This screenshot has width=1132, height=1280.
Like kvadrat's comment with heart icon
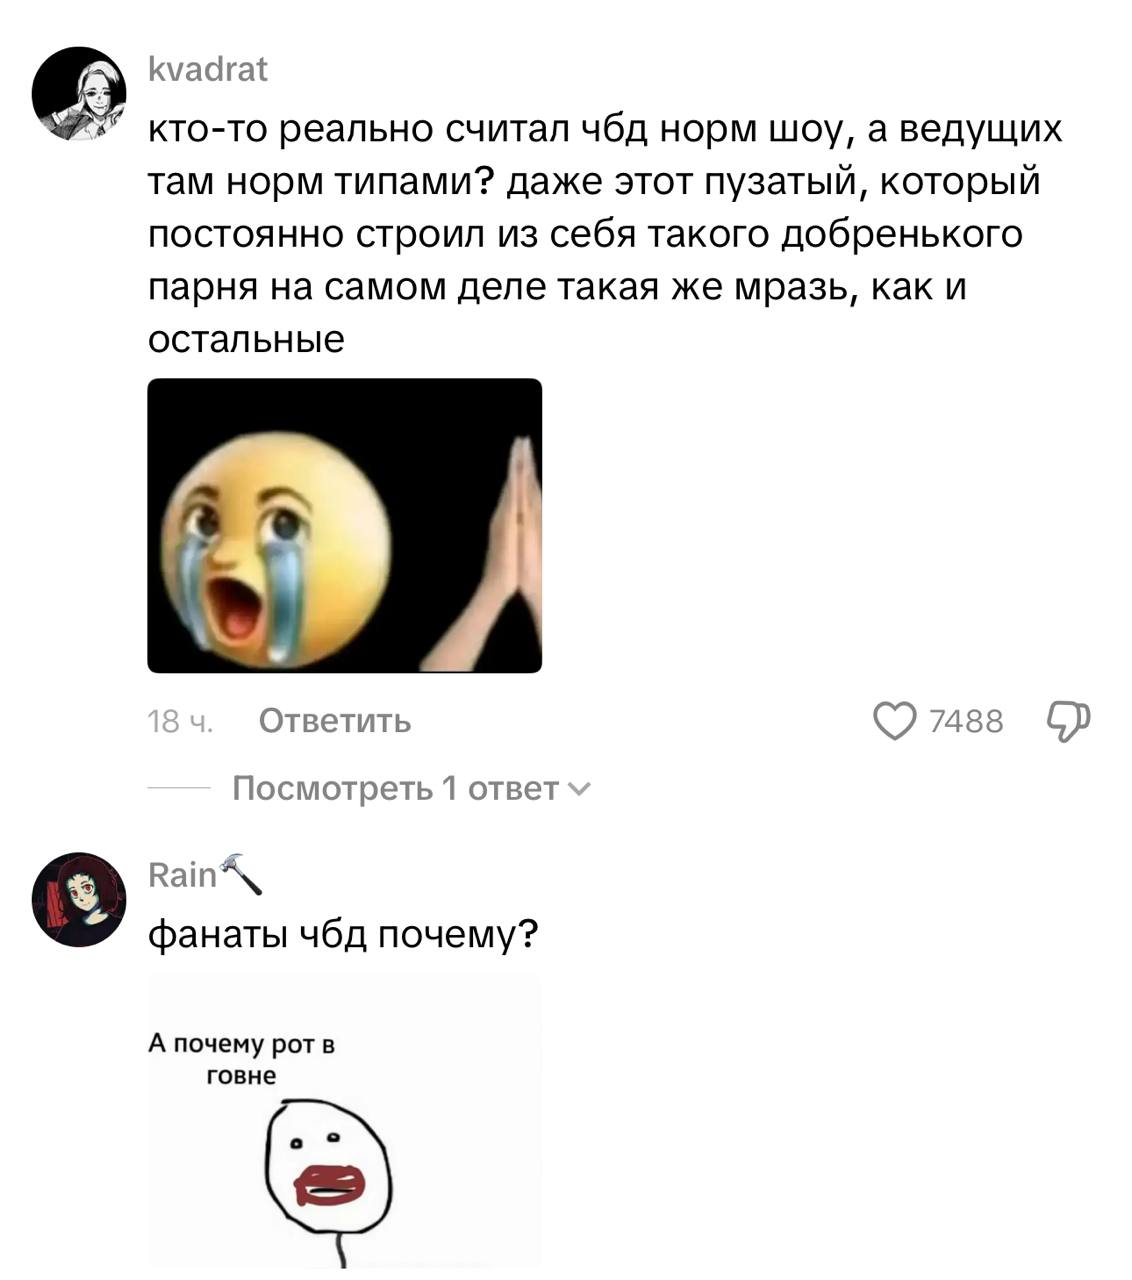[895, 721]
